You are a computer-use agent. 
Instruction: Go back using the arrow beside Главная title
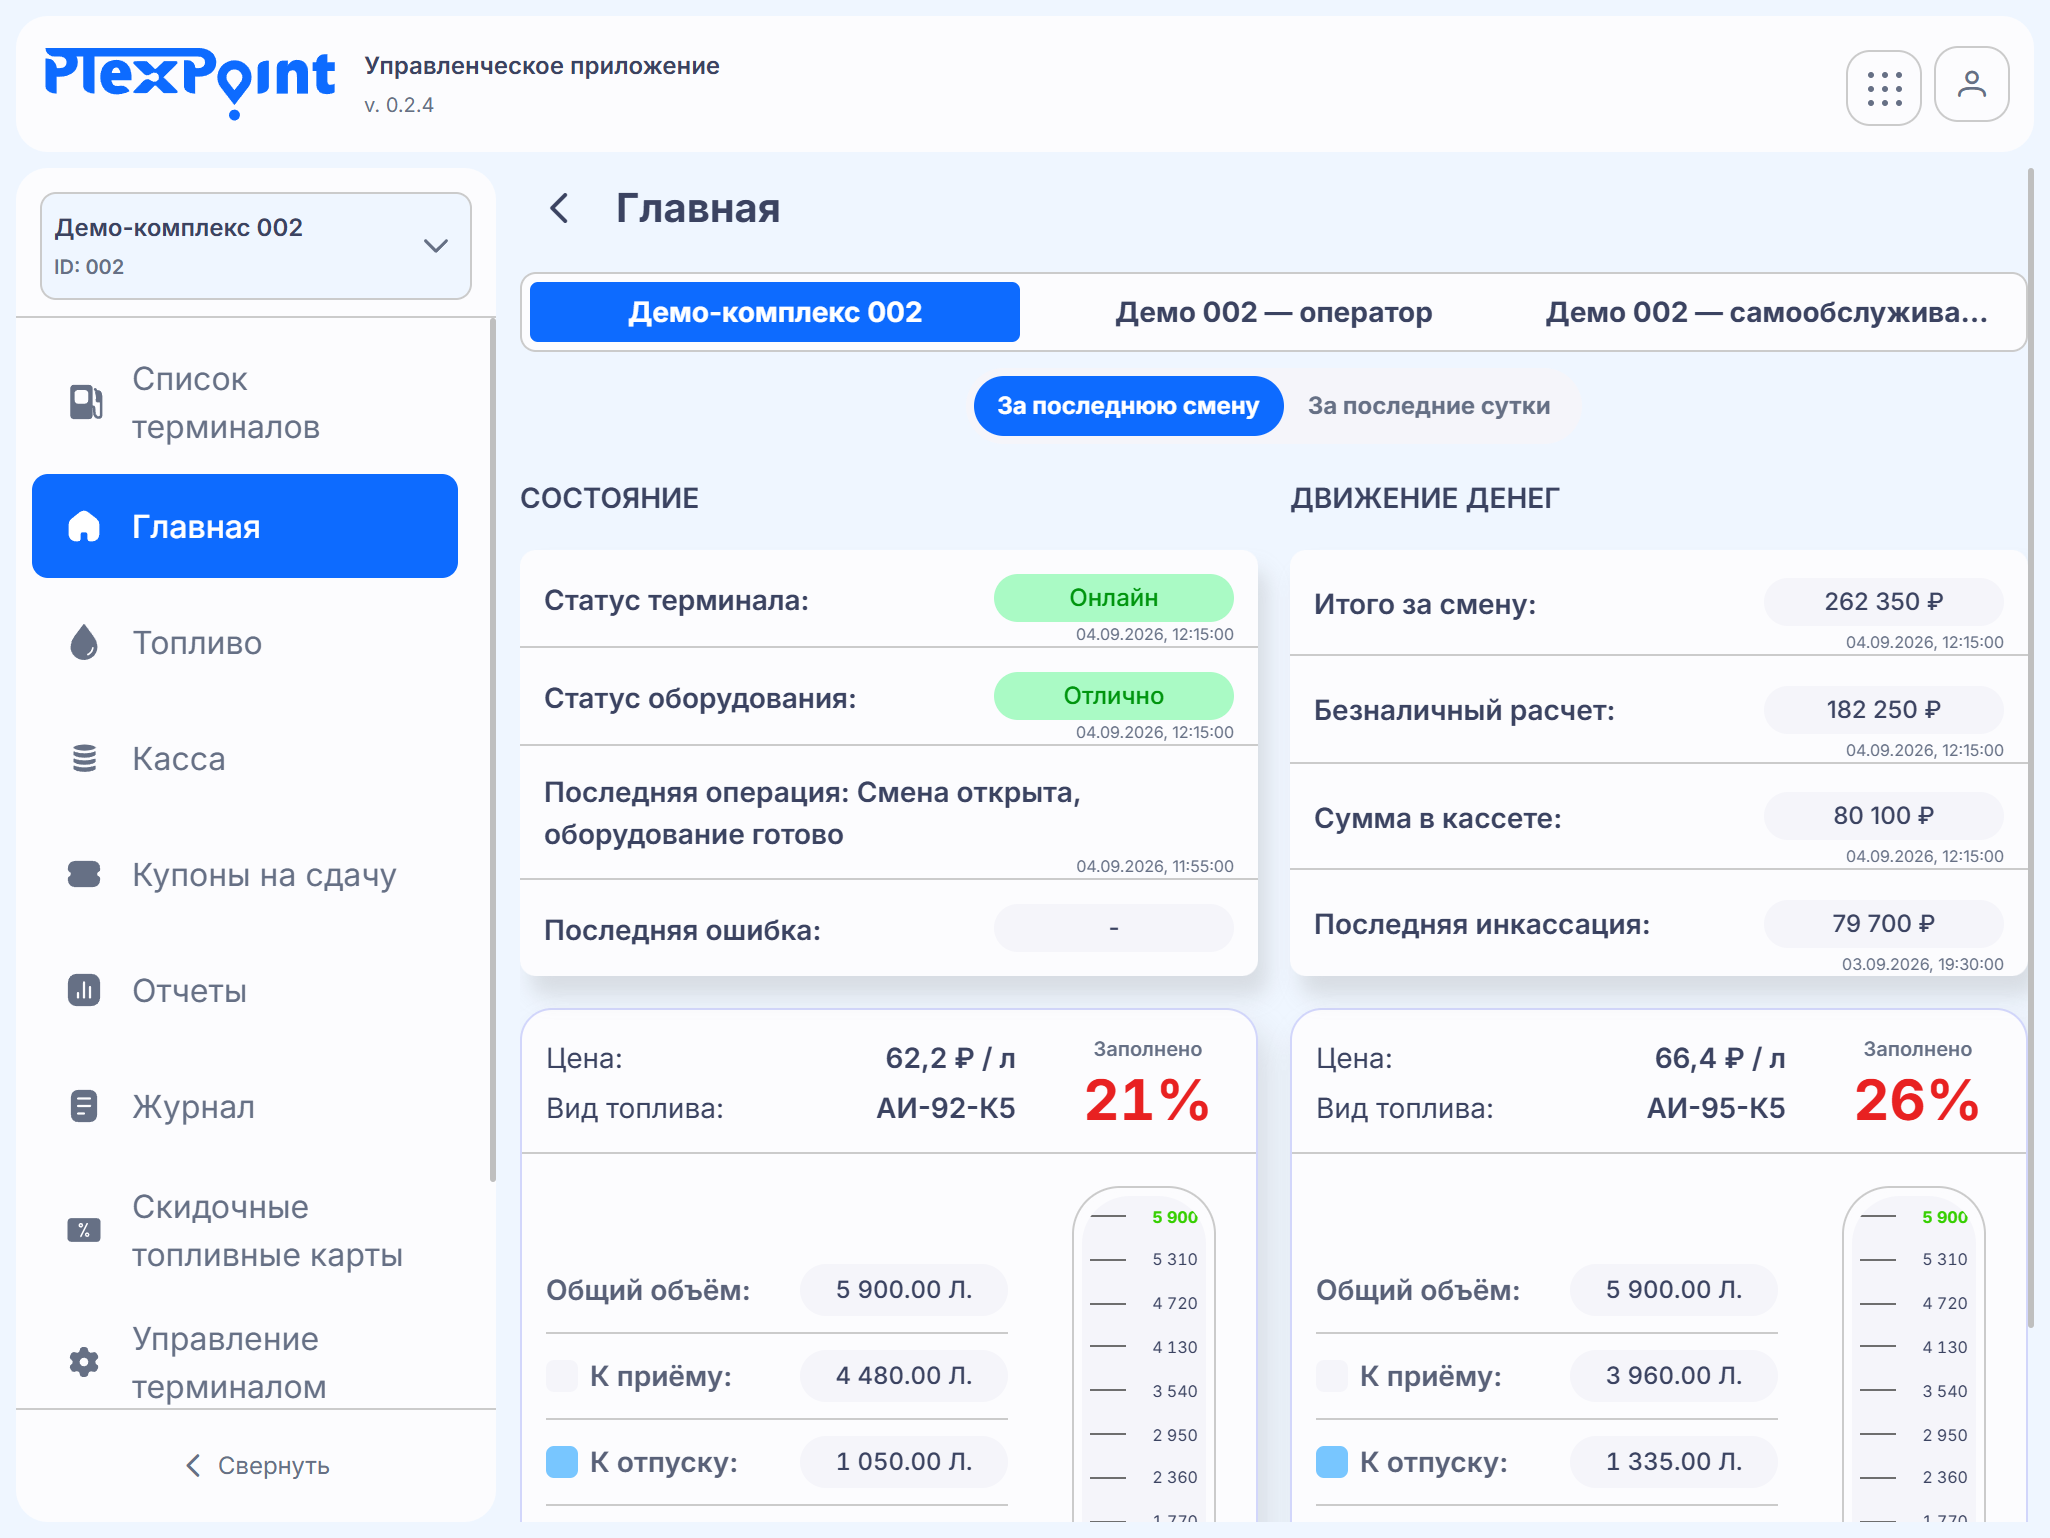click(559, 208)
